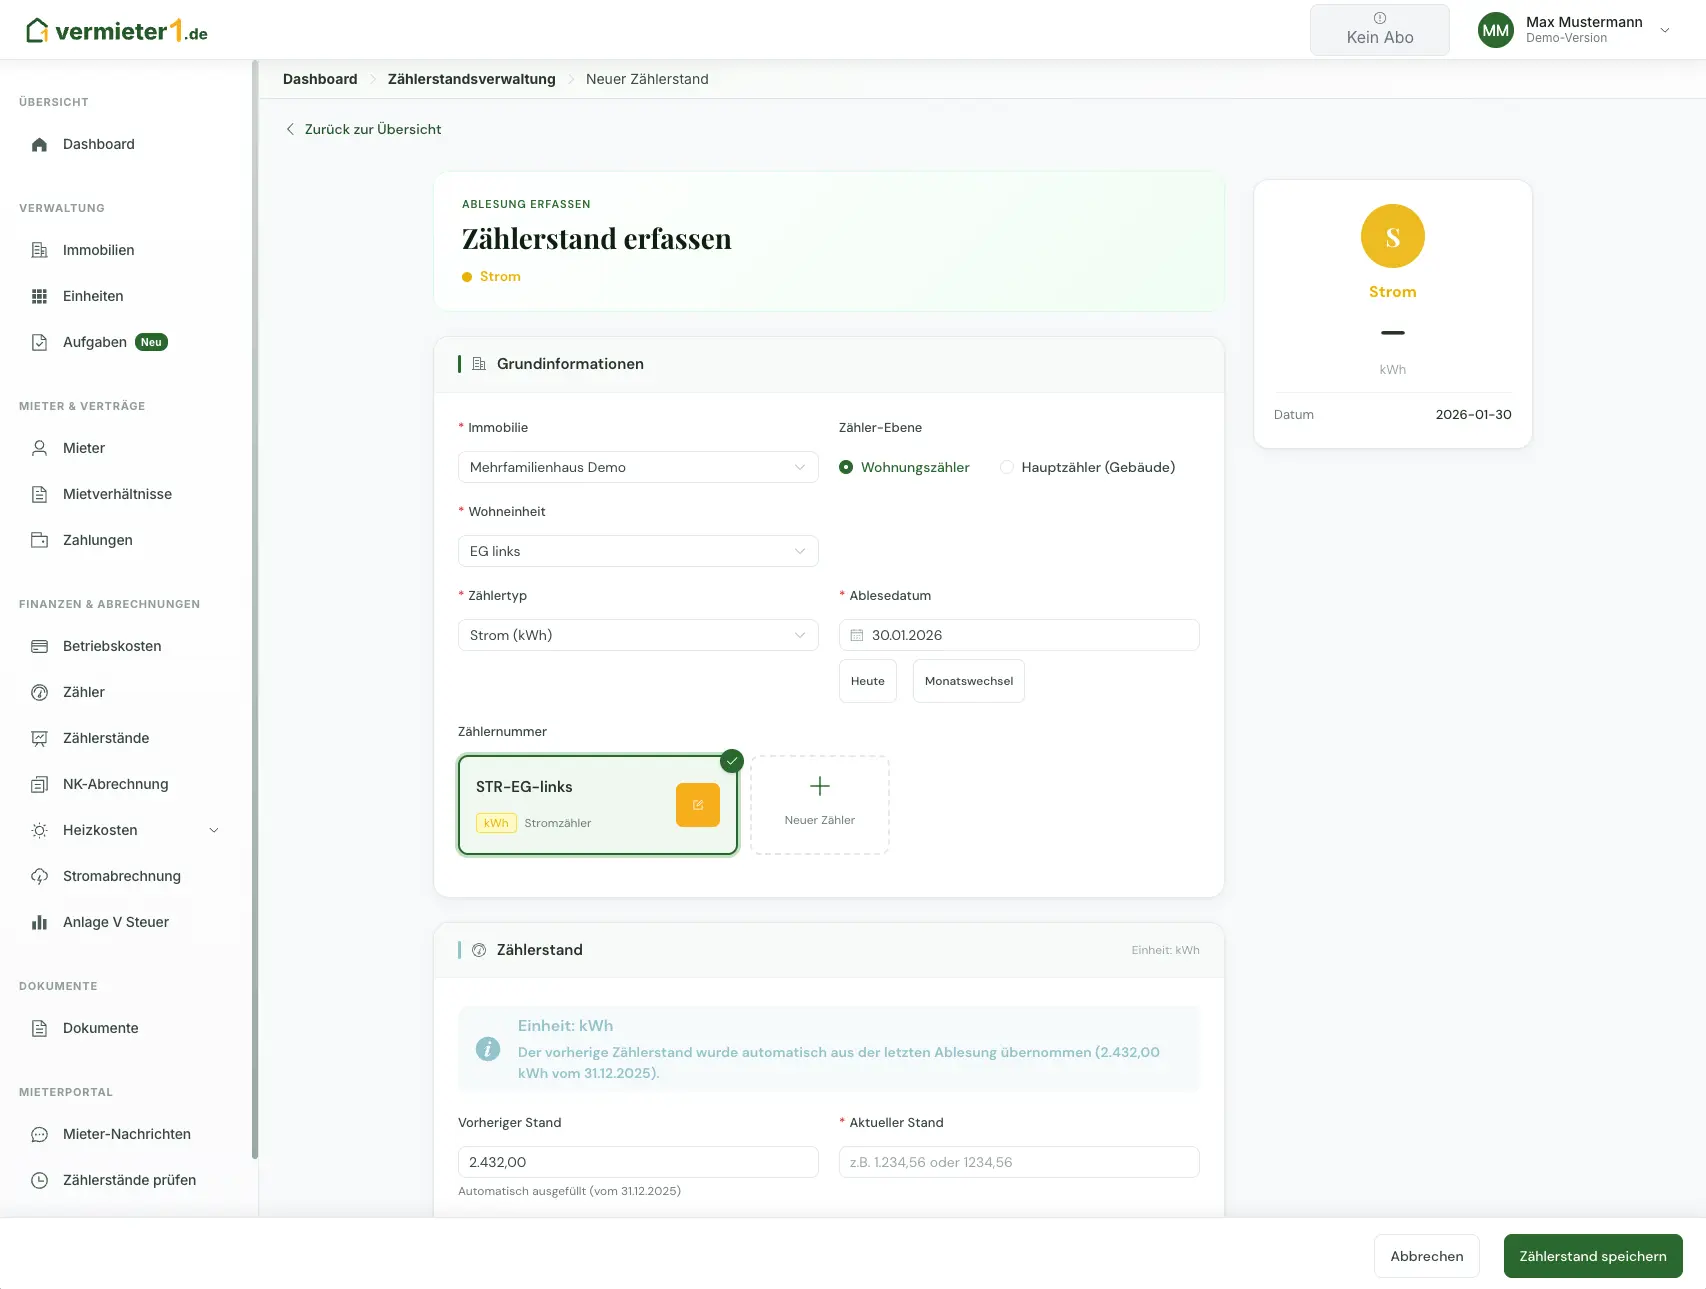Click the Mieter-Nachrichten chat bubble icon

[40, 1134]
